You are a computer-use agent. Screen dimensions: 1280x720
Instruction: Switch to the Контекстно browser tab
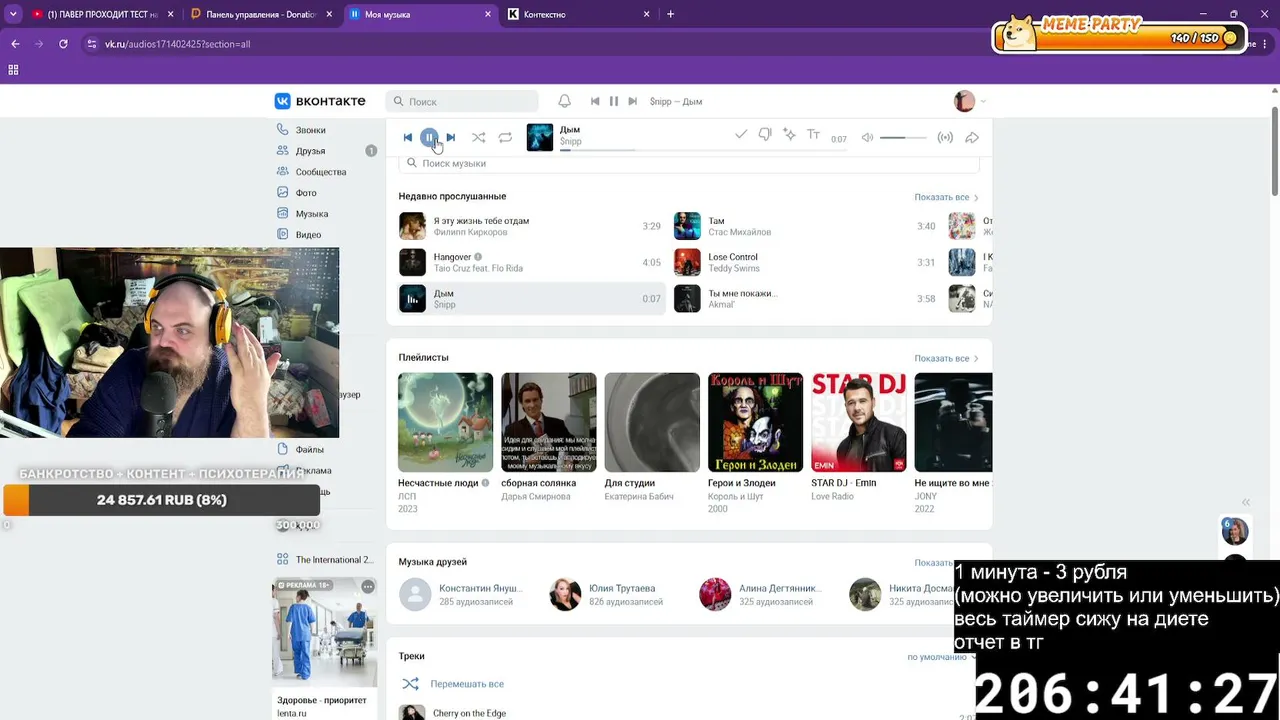click(x=580, y=14)
